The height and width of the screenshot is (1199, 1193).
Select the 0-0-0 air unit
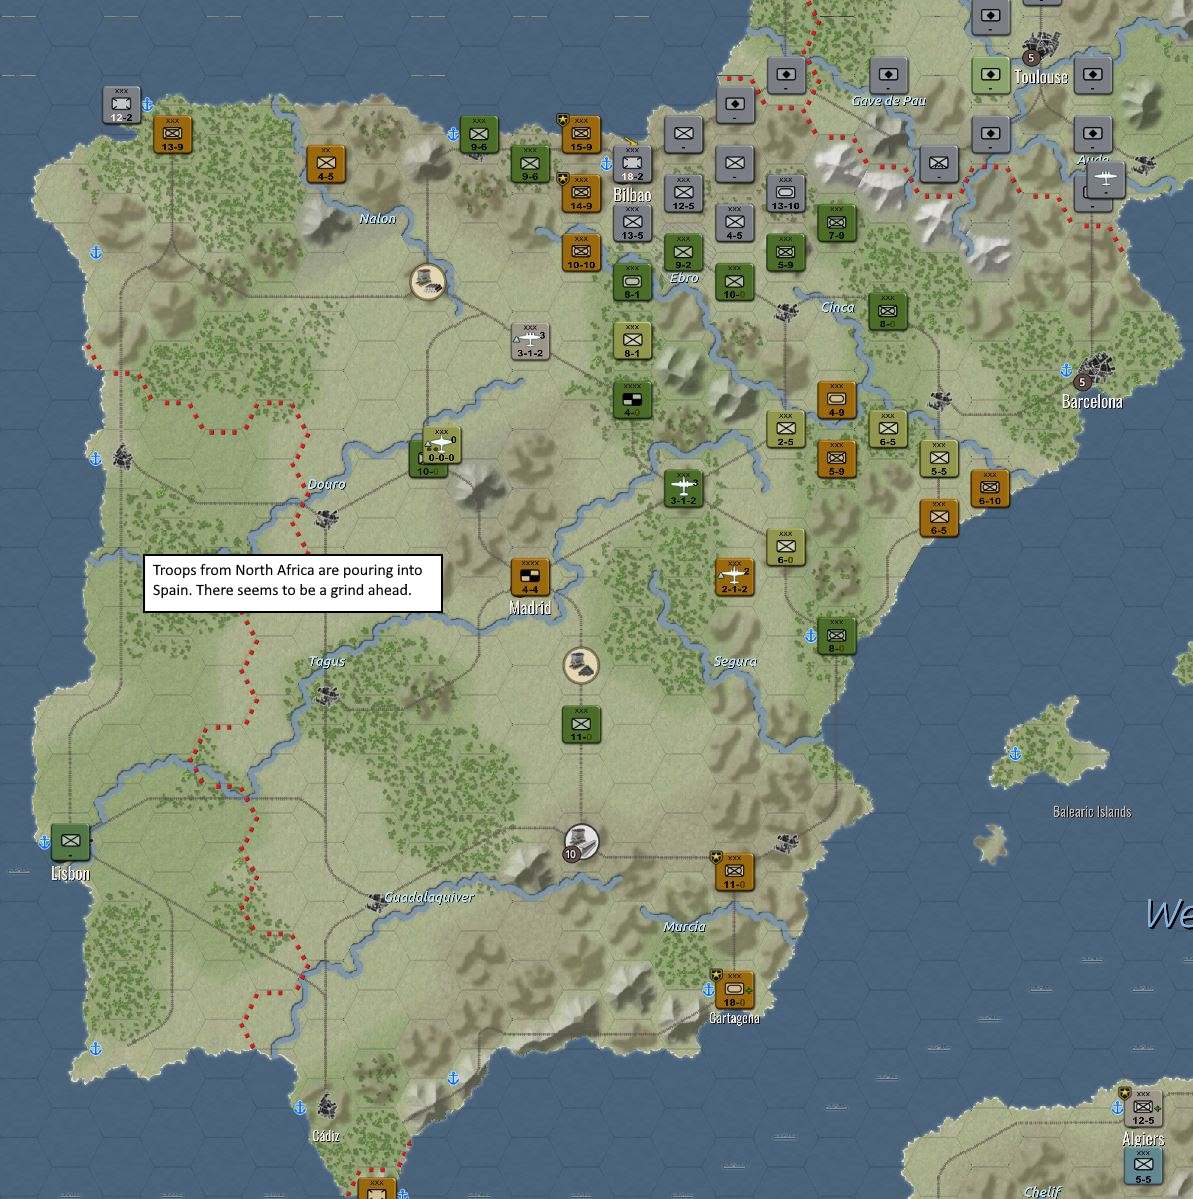(442, 446)
